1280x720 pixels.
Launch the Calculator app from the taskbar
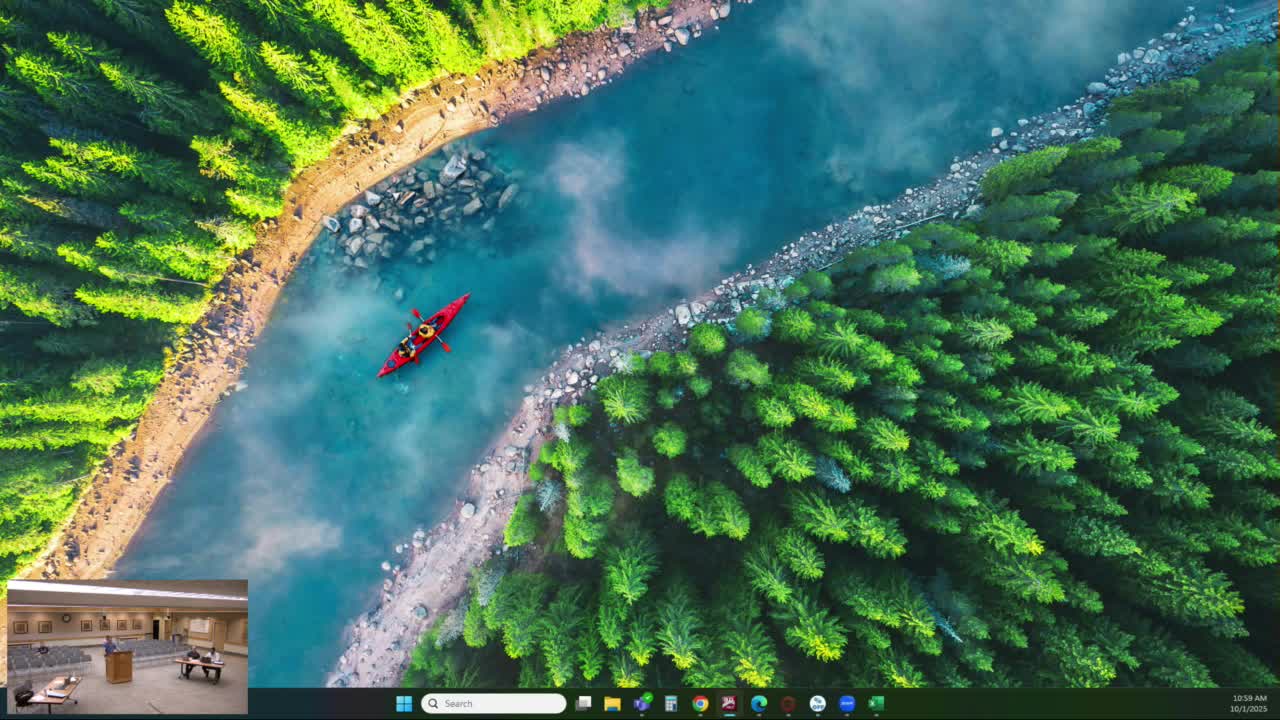click(x=671, y=704)
